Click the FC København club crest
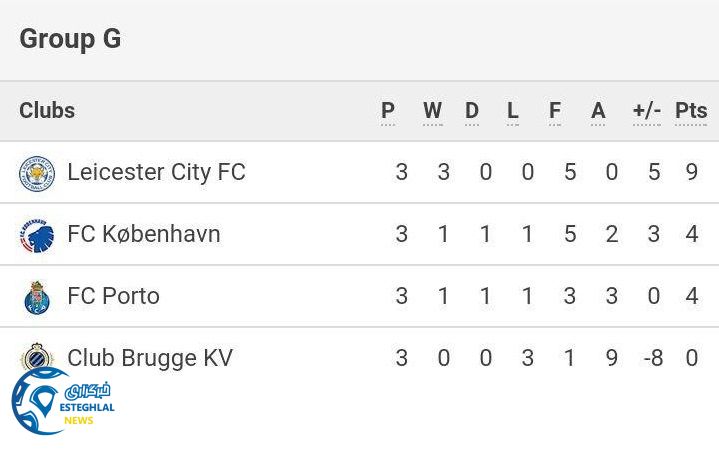Screen dimensions: 719x454 click(x=37, y=235)
